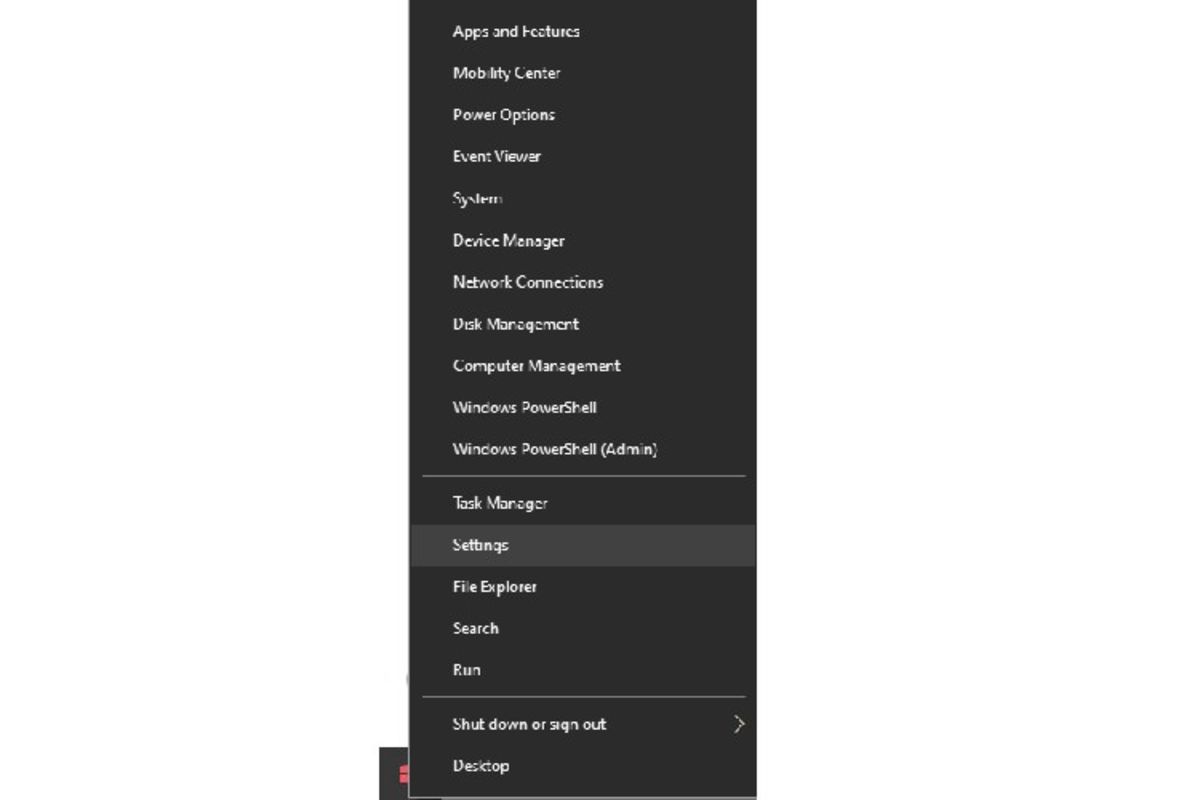Open Windows PowerShell
This screenshot has width=1200, height=800.
click(x=524, y=407)
